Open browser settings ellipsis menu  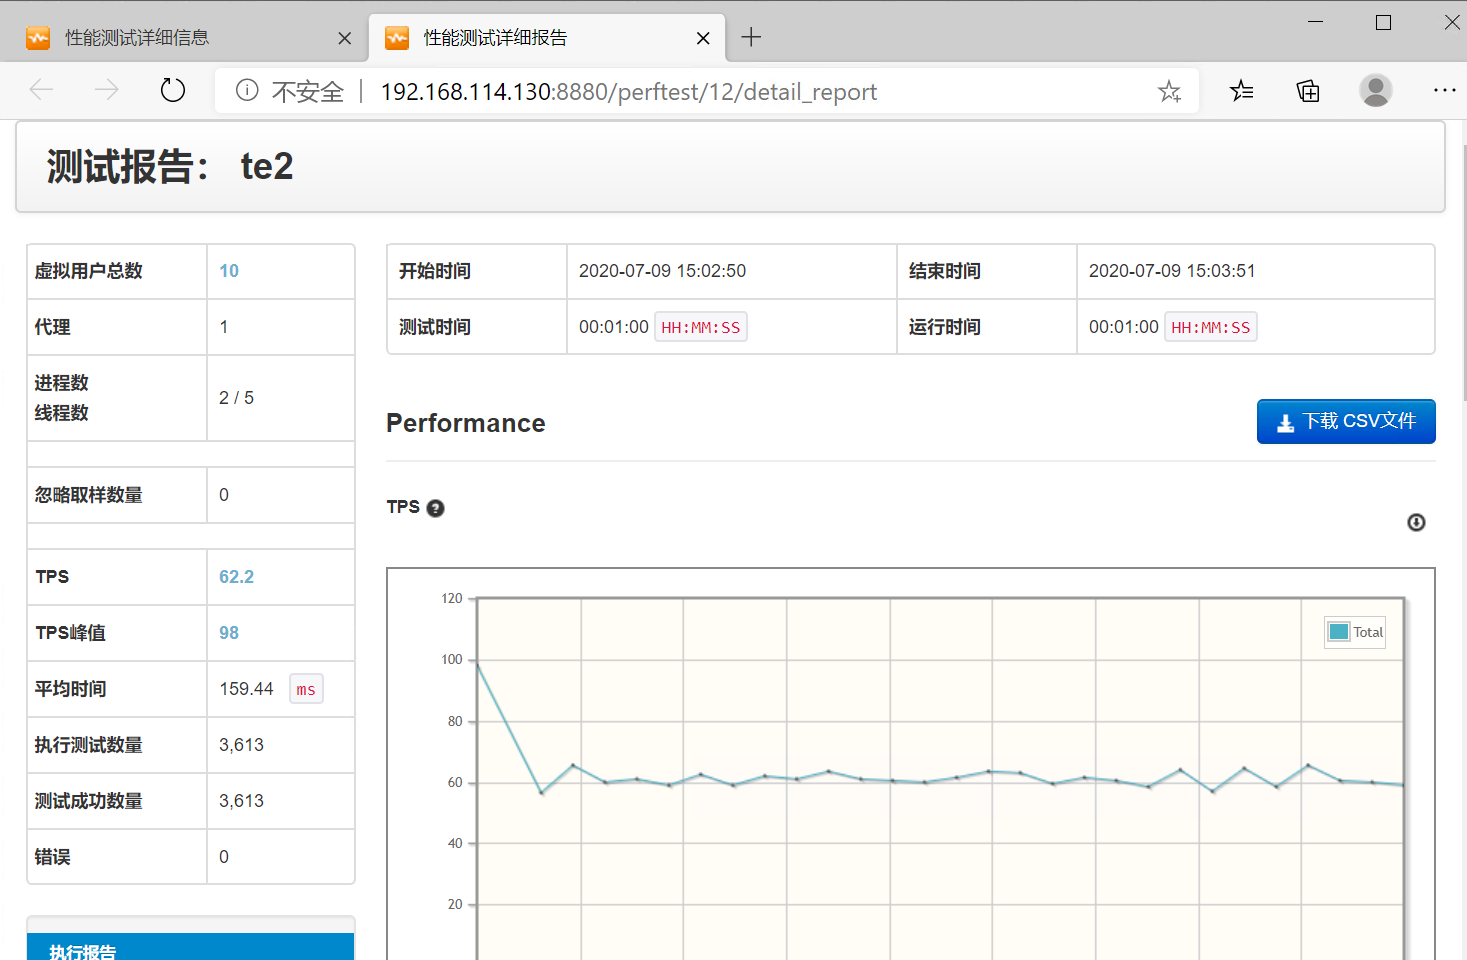[x=1444, y=91]
